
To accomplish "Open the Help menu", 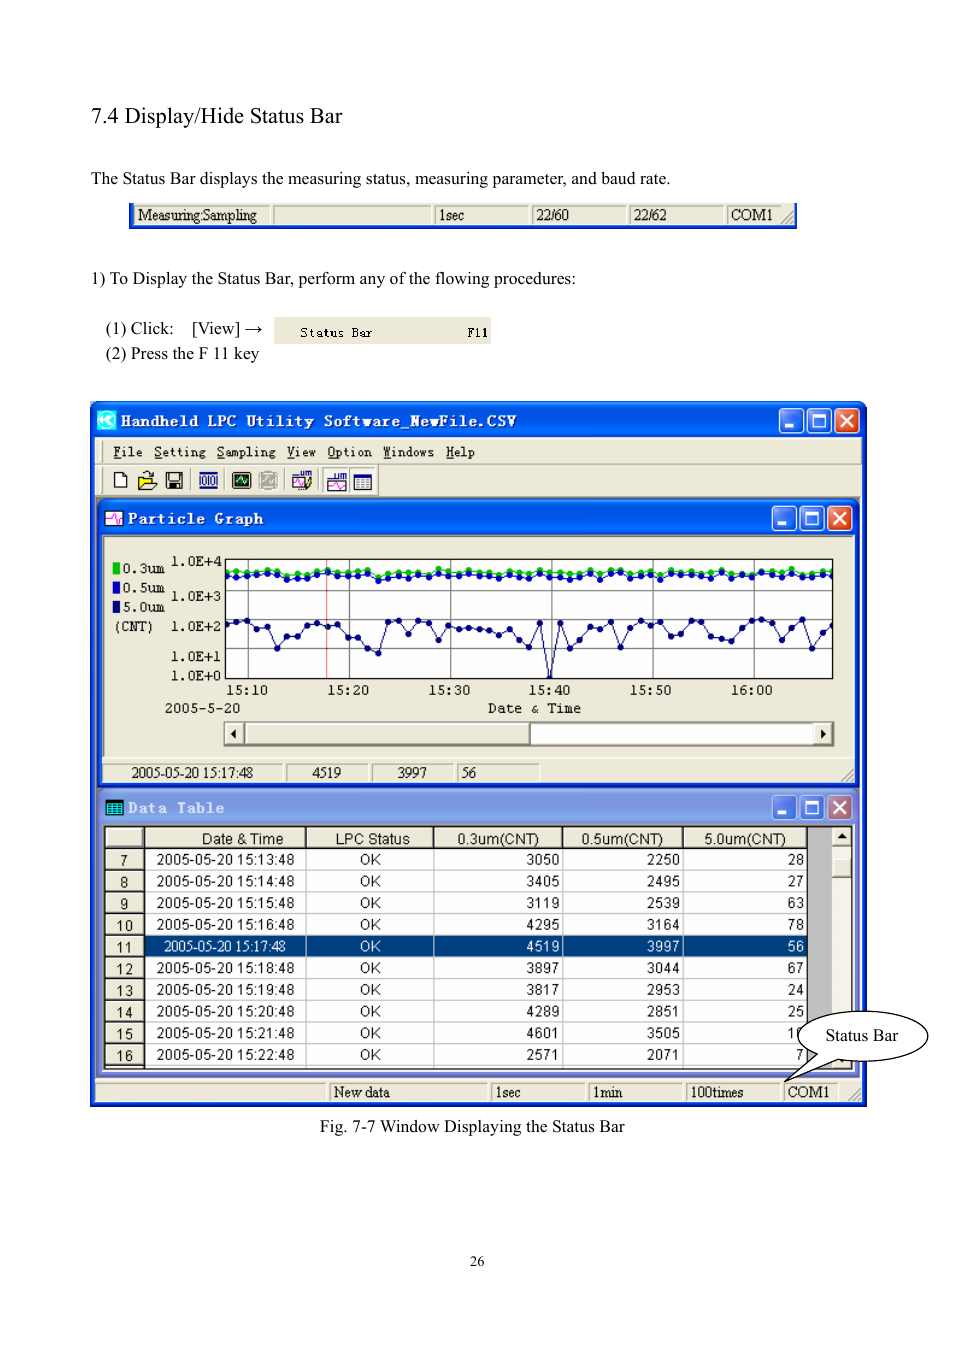I will tap(460, 452).
